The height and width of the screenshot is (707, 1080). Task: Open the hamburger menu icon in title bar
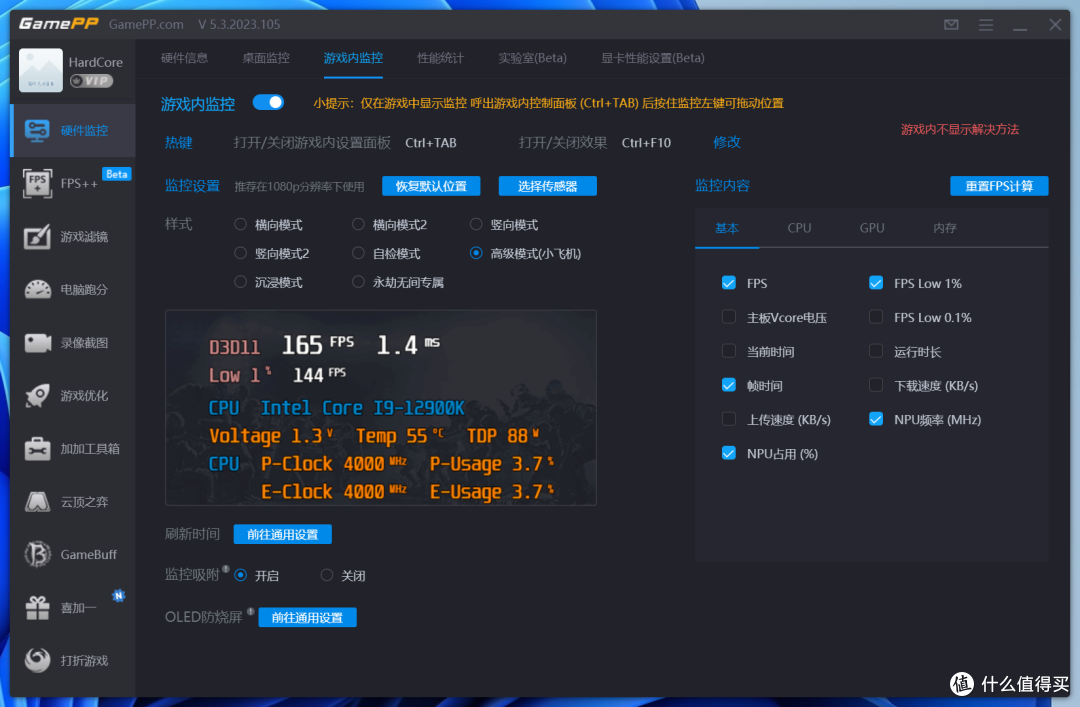(986, 25)
